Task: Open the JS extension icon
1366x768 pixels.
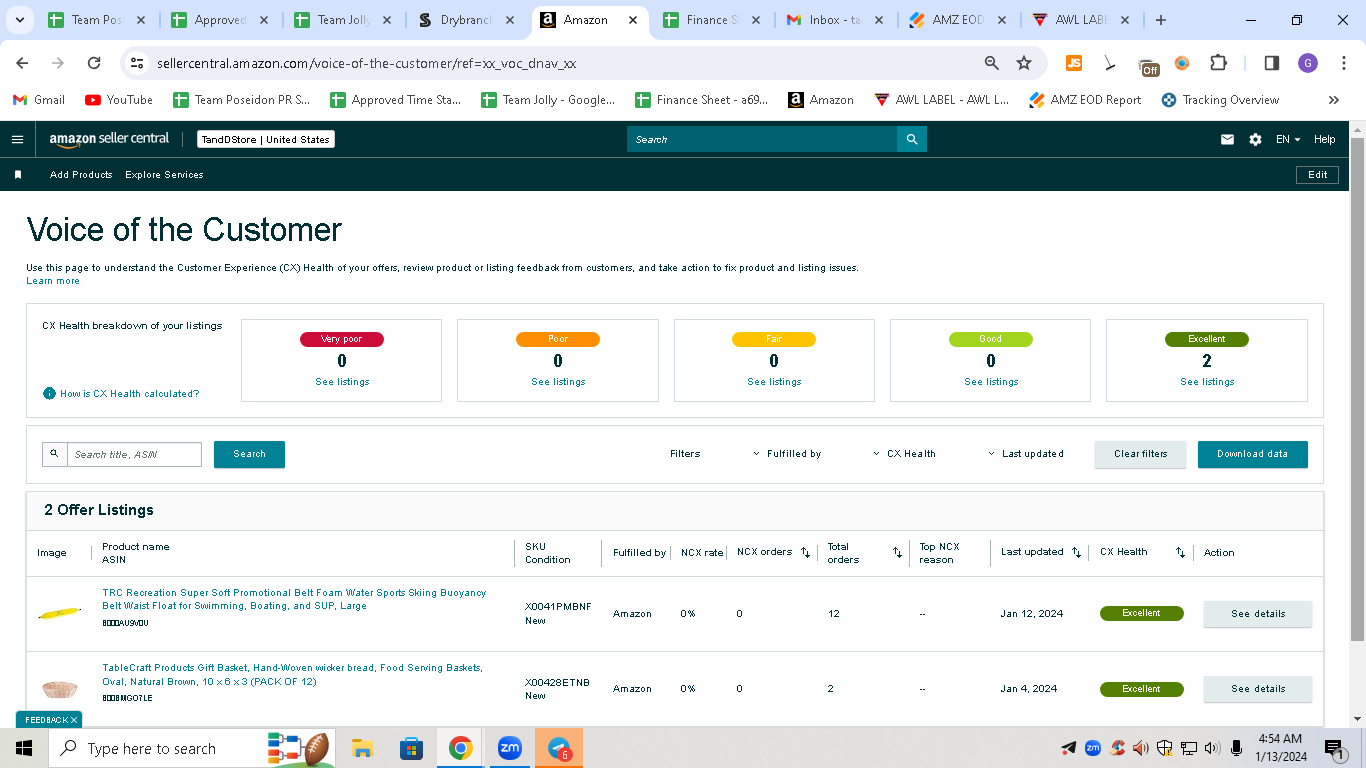Action: [x=1074, y=63]
